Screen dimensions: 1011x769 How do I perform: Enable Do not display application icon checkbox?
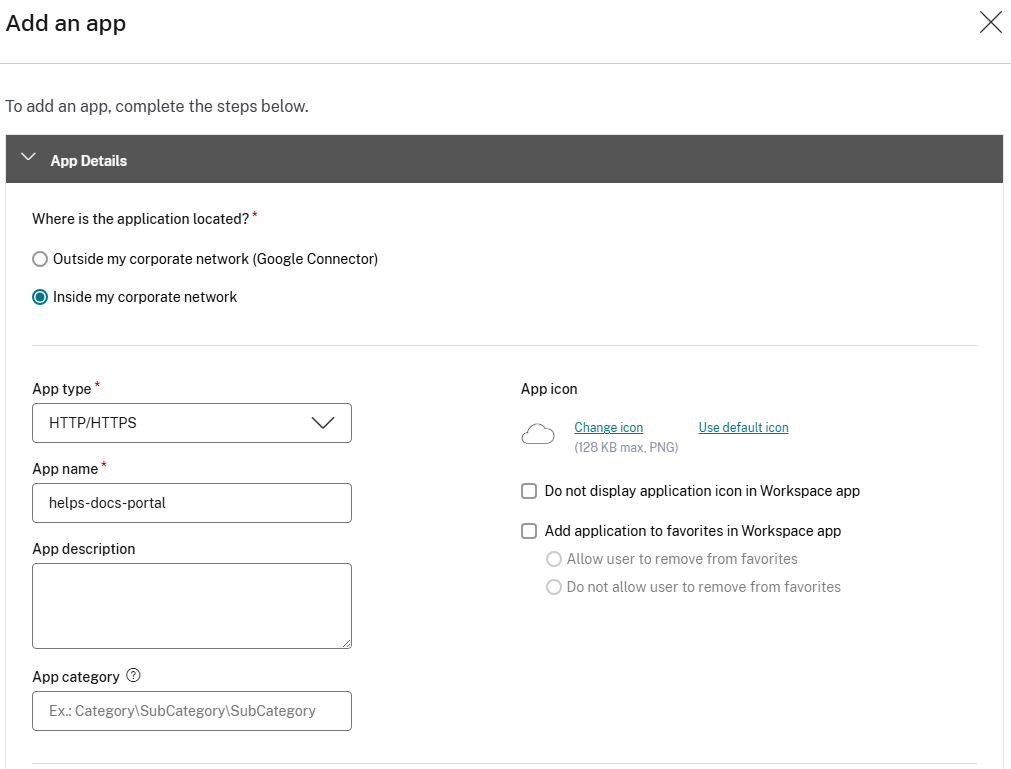(529, 491)
